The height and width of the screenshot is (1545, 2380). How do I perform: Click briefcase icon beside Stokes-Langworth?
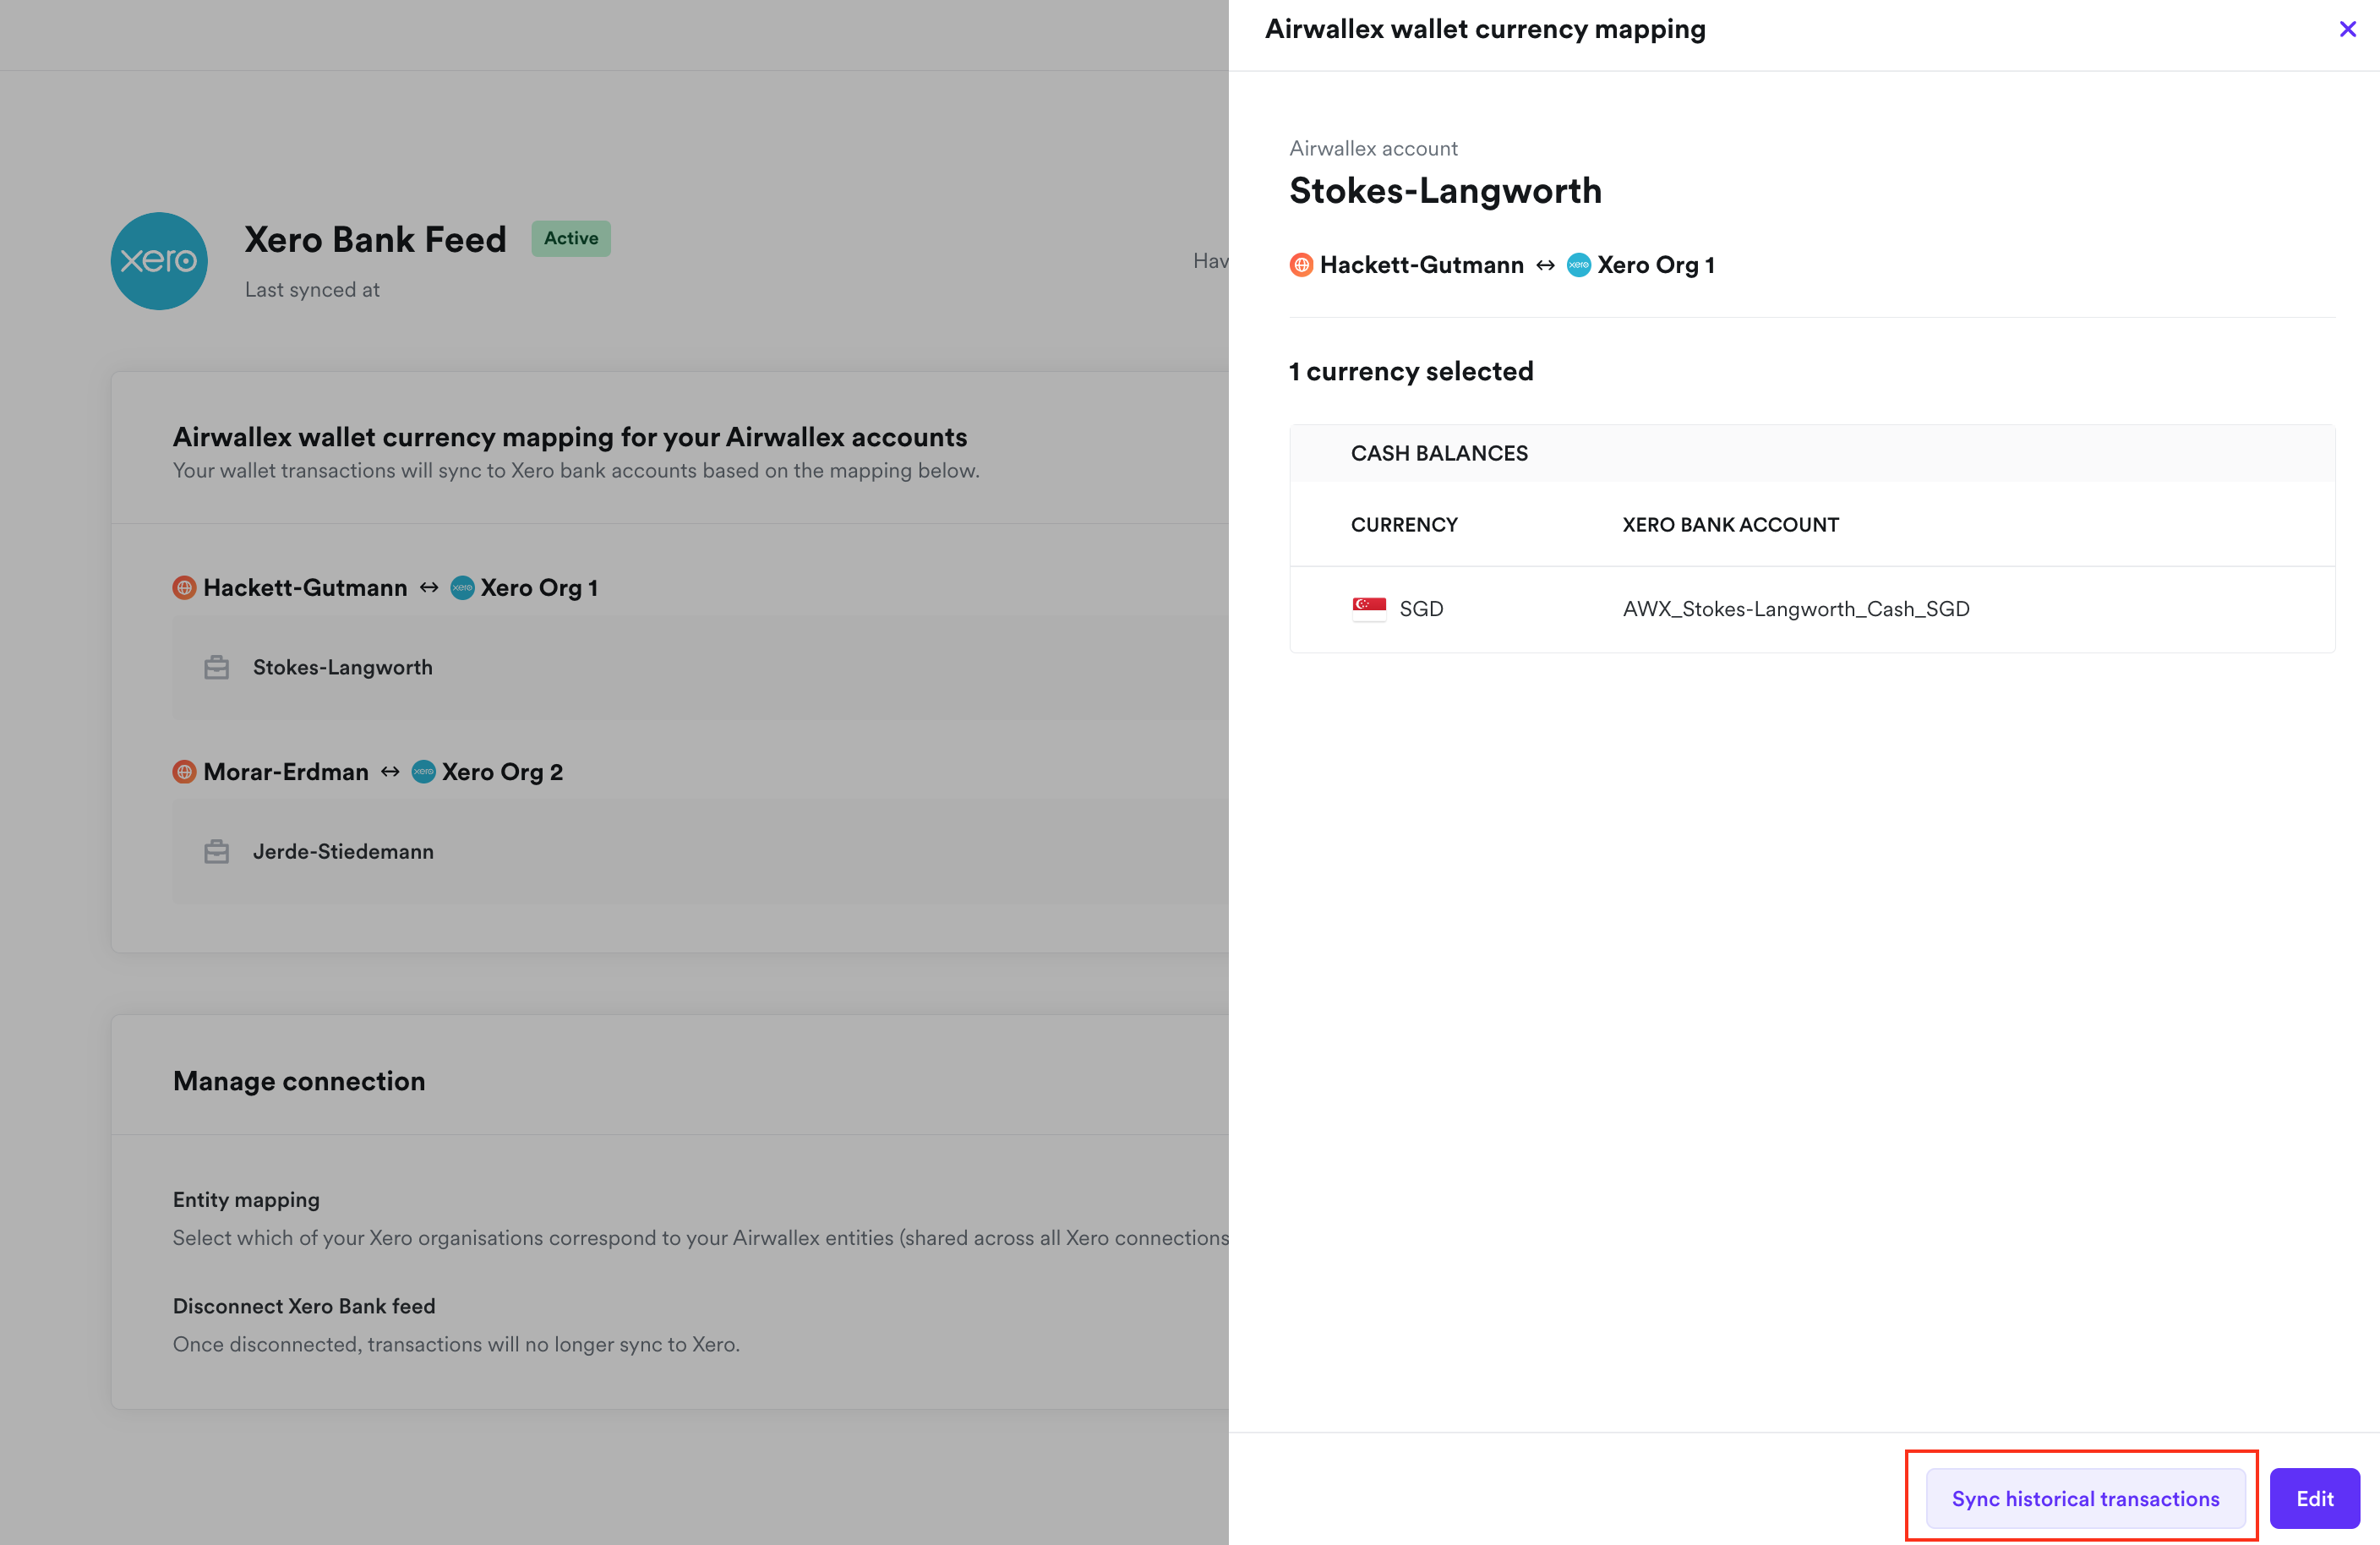tap(216, 667)
